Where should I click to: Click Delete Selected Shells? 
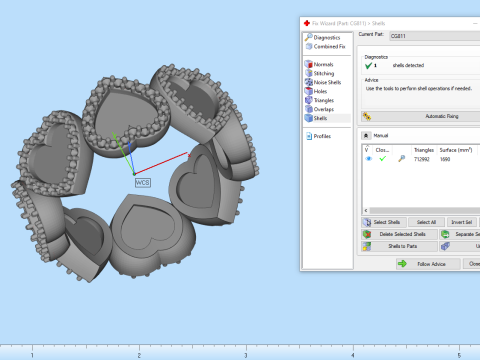(x=399, y=234)
